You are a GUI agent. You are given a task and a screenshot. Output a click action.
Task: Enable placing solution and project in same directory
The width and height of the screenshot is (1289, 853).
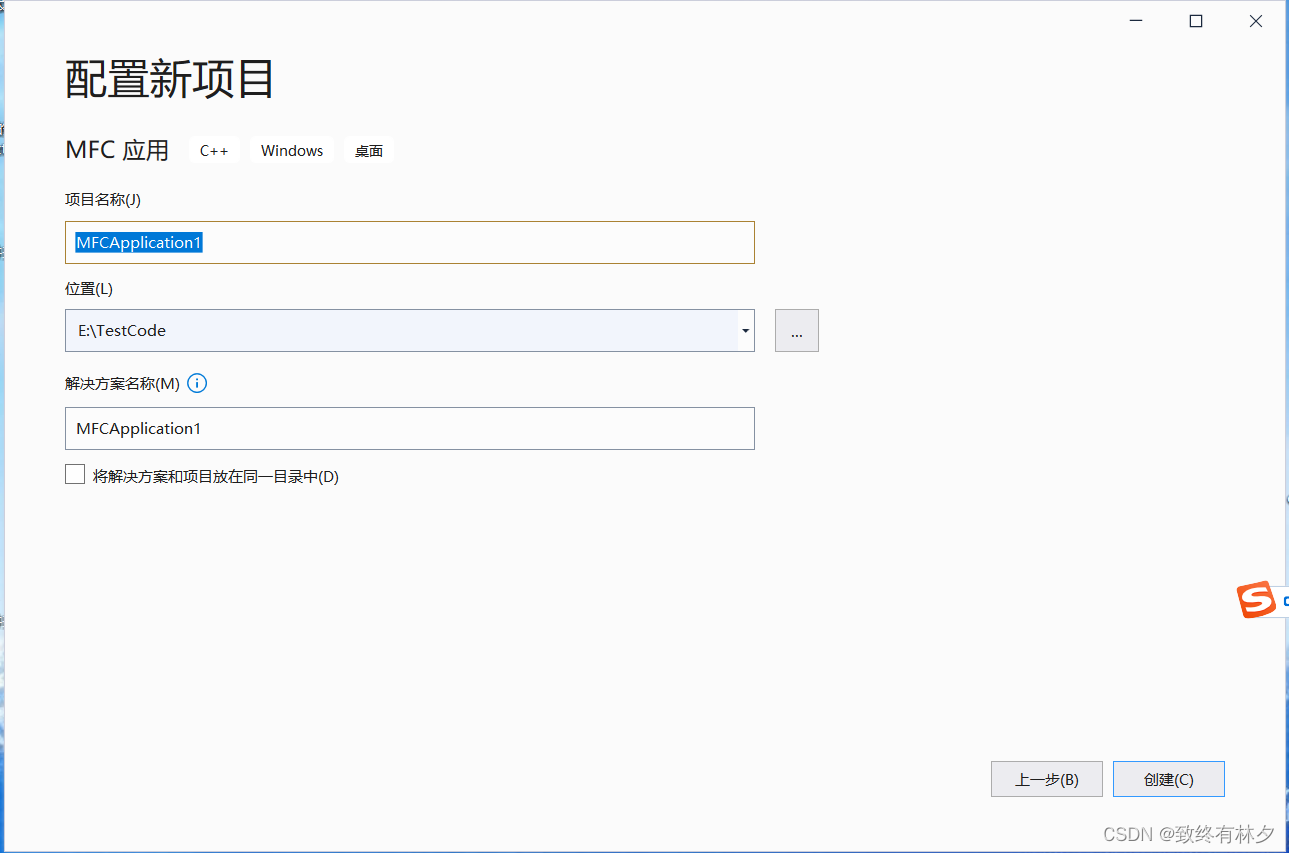(x=75, y=475)
